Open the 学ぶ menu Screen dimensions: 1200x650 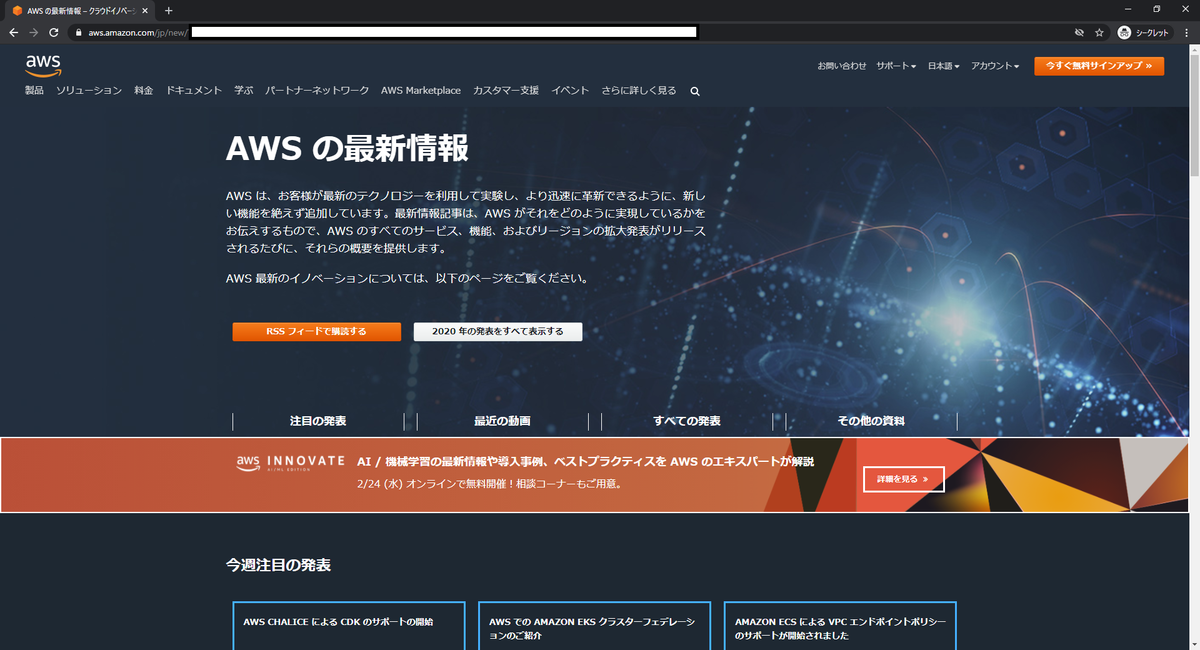click(x=244, y=90)
